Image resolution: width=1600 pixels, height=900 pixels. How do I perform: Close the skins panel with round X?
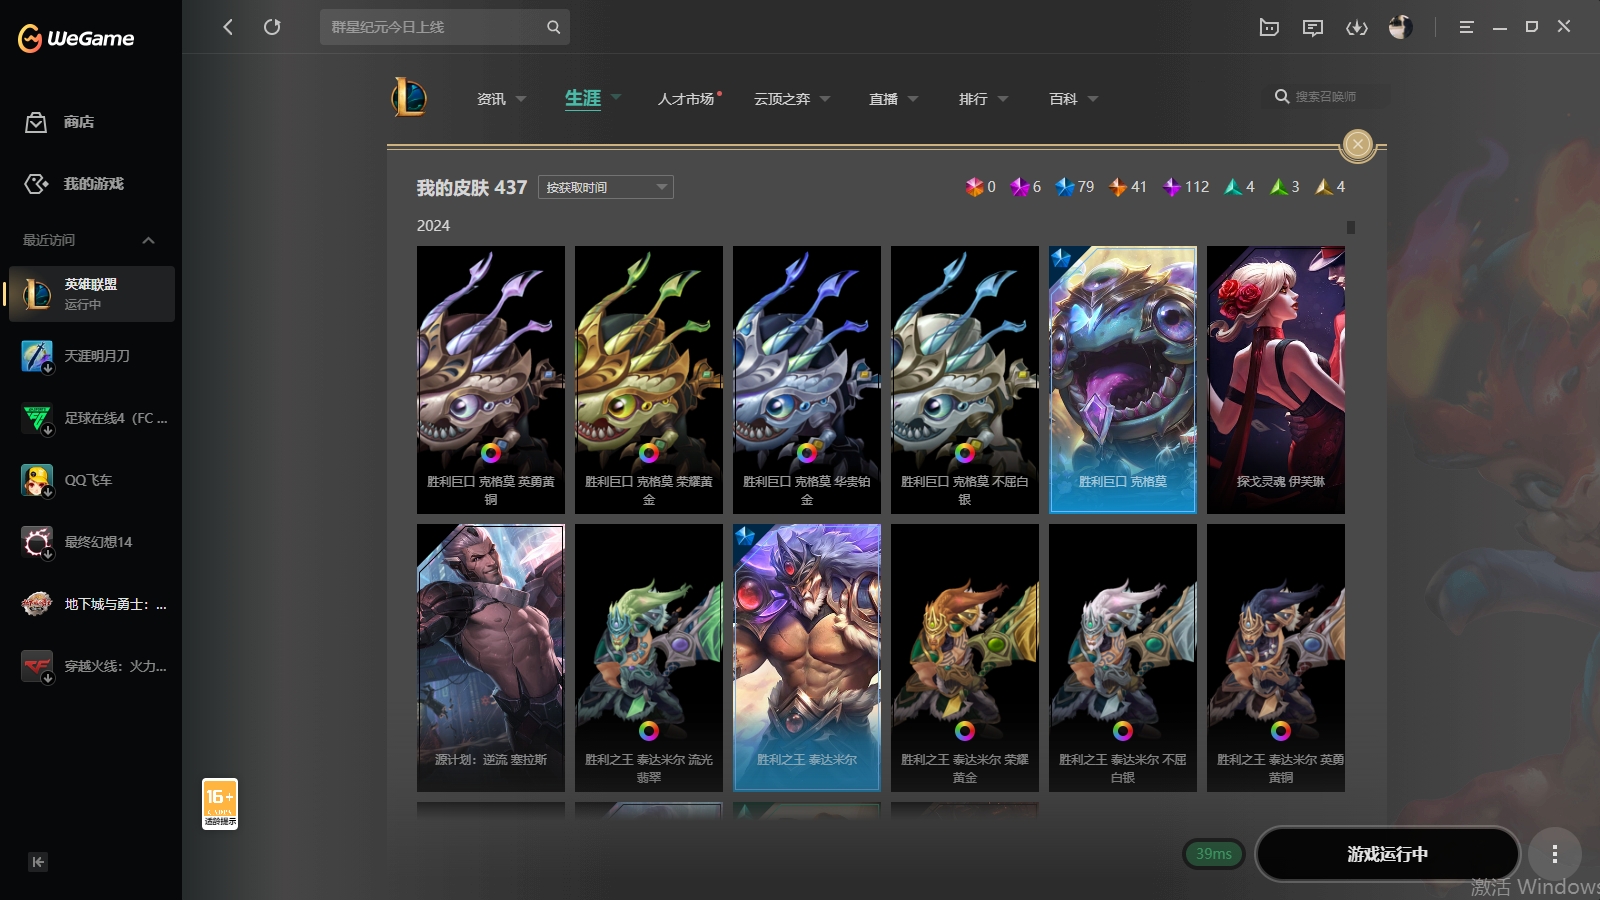pyautogui.click(x=1358, y=145)
